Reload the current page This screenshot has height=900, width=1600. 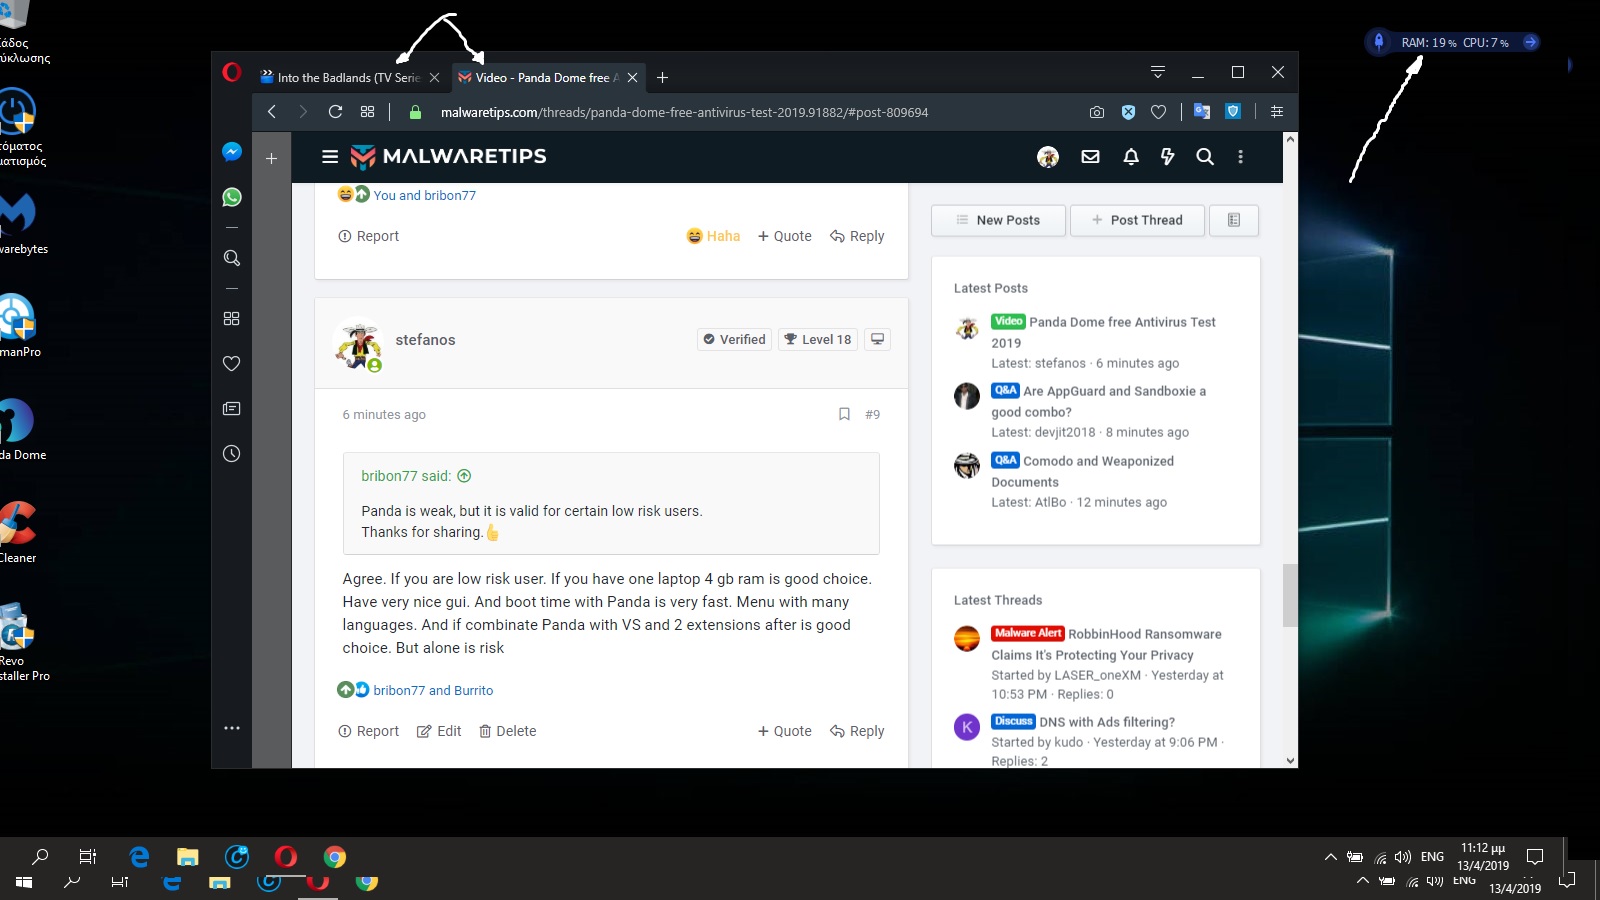(336, 112)
